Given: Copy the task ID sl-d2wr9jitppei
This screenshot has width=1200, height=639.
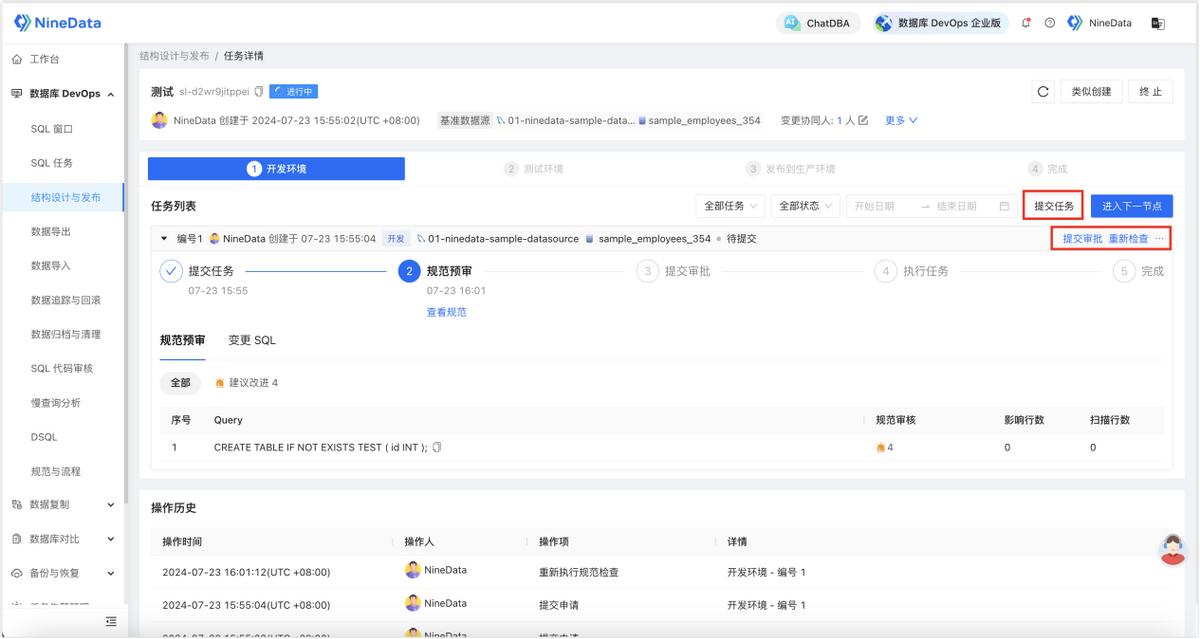Looking at the screenshot, I should click(x=259, y=92).
